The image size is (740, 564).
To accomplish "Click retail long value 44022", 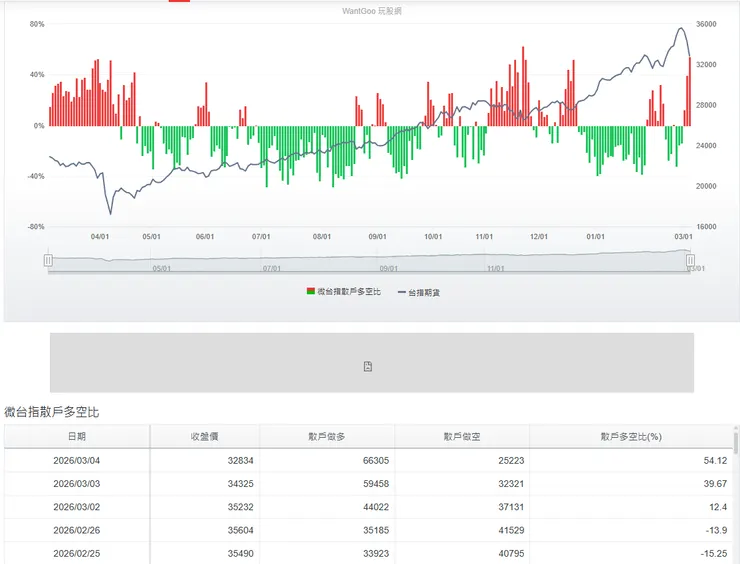I will (376, 507).
